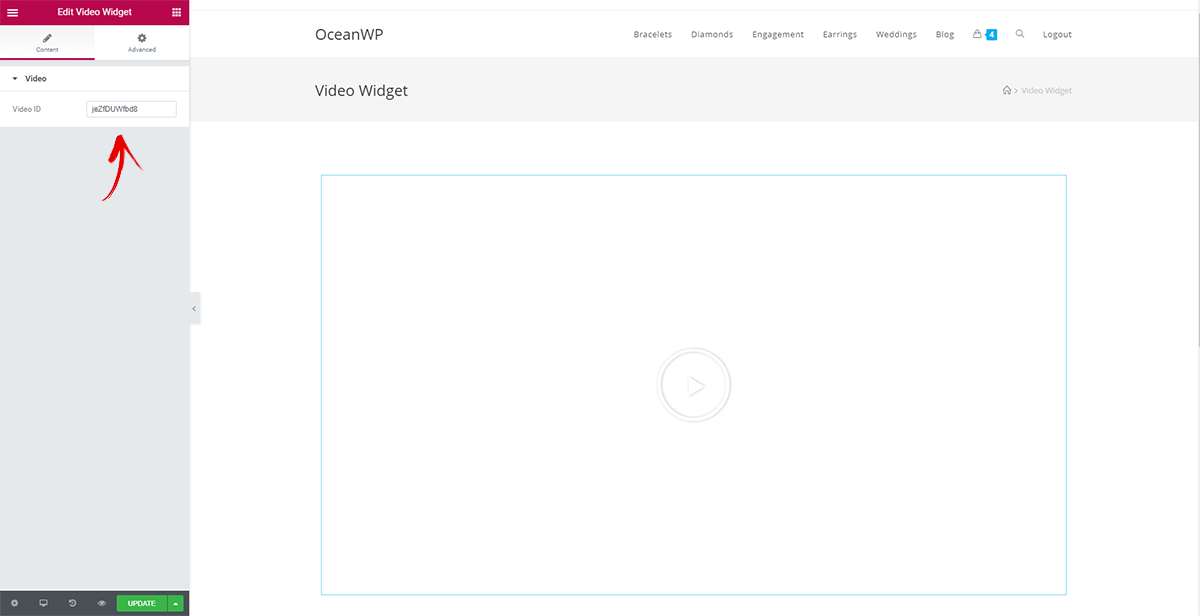Open the shopping cart icon
Screen dimensions: 1200x616
(x=977, y=34)
